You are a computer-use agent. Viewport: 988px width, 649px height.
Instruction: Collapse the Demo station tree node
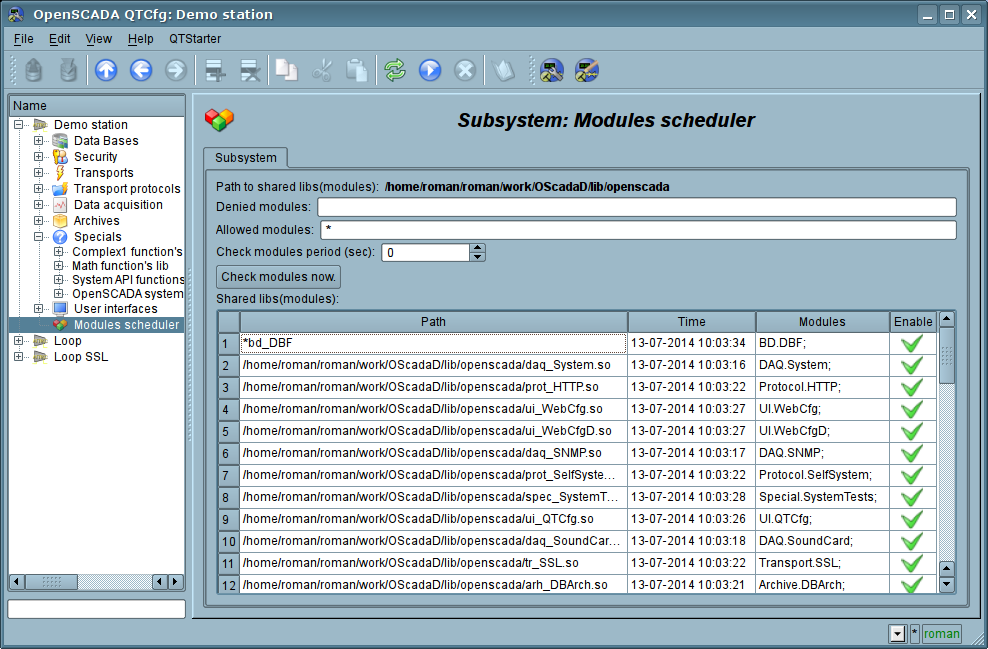18,125
